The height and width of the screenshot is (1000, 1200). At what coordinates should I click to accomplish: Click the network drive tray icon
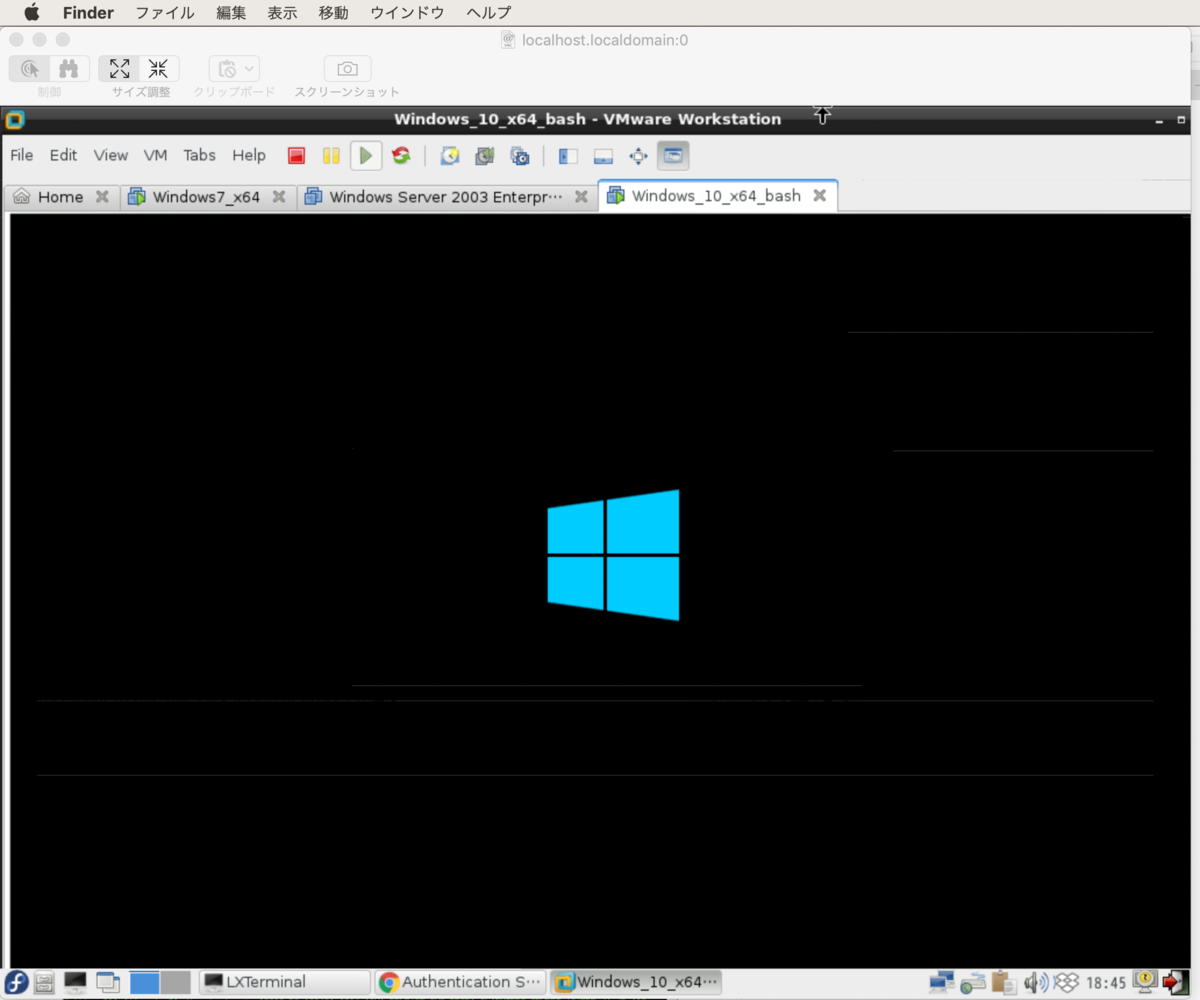click(973, 982)
